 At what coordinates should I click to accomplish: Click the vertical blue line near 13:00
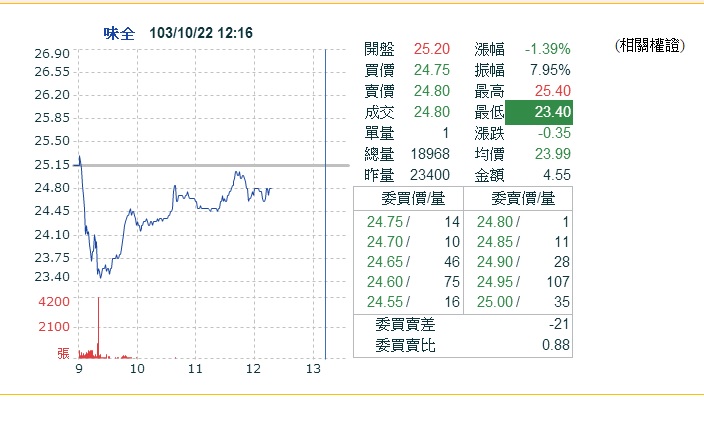click(326, 204)
